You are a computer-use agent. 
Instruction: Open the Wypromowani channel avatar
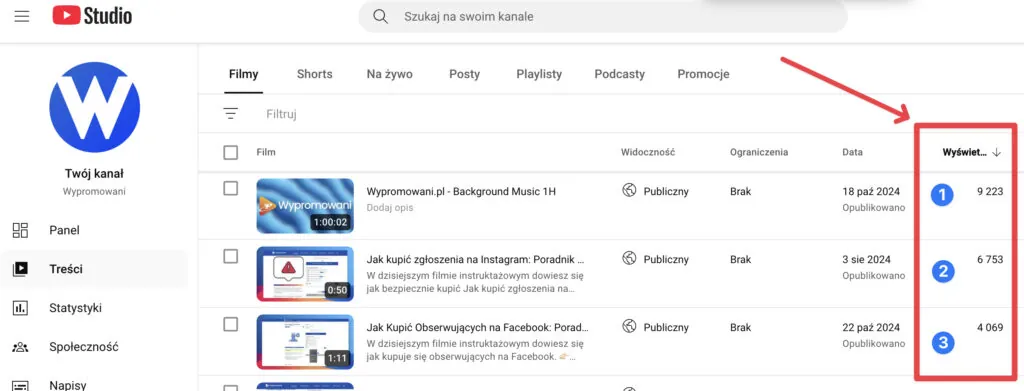tap(95, 108)
